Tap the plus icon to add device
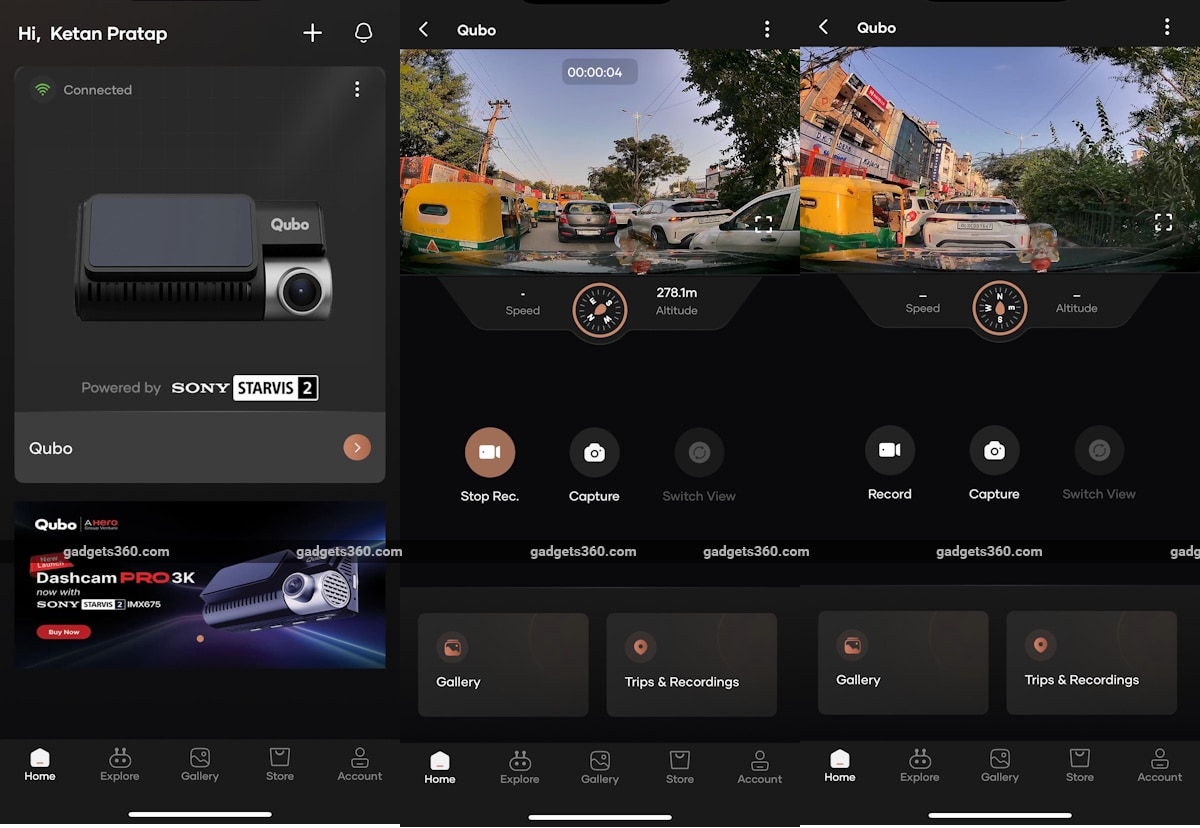This screenshot has width=1200, height=828. 313,33
